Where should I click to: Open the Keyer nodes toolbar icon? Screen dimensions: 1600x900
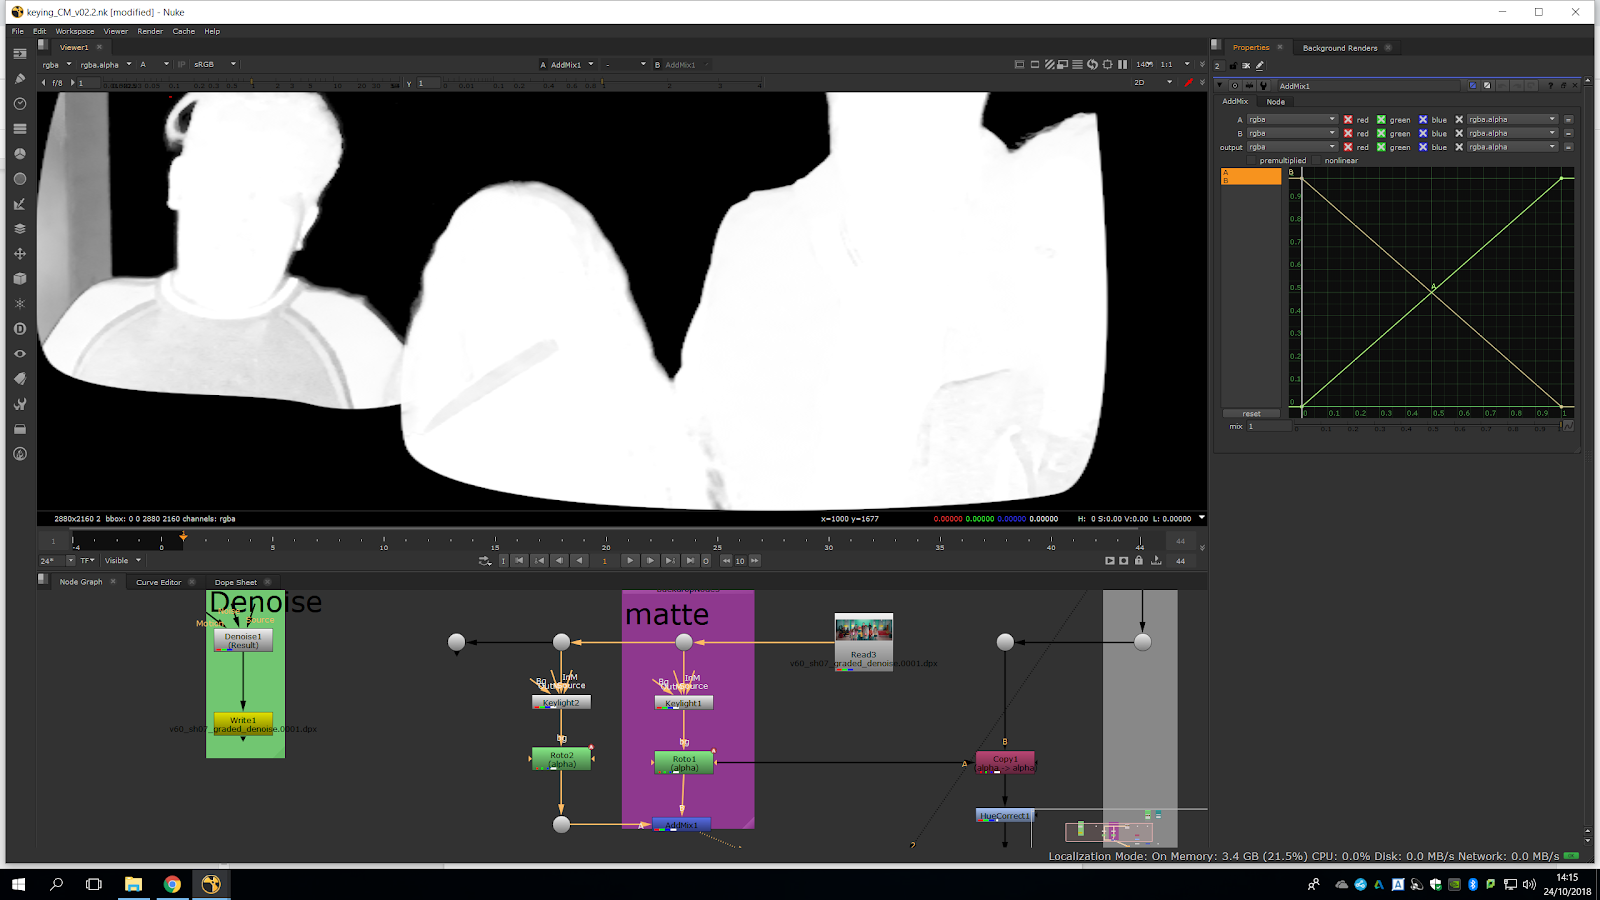(x=20, y=204)
